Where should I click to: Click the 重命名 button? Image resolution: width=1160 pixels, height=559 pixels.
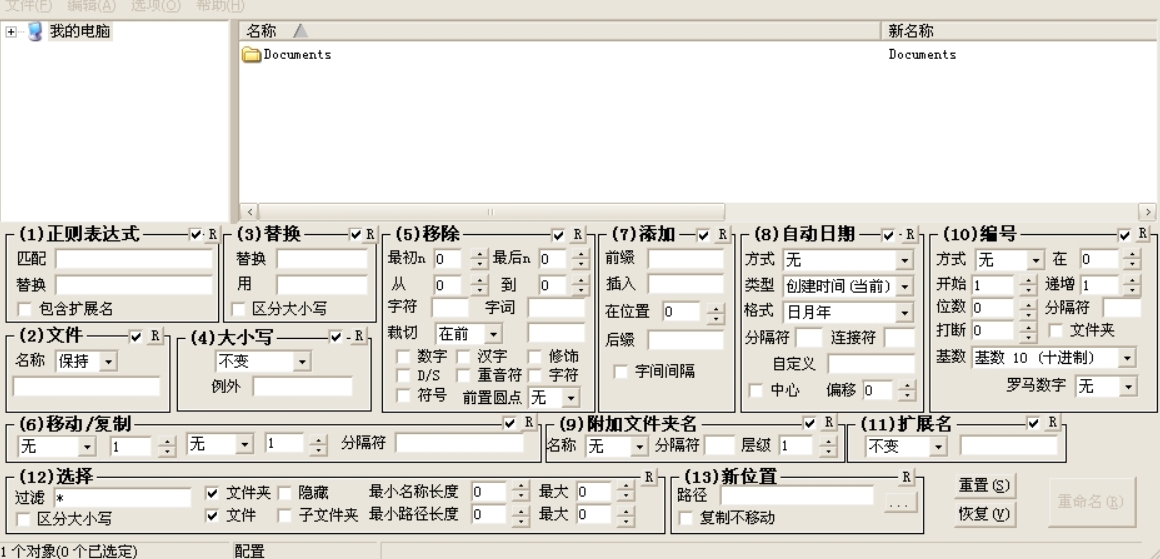(x=1091, y=502)
